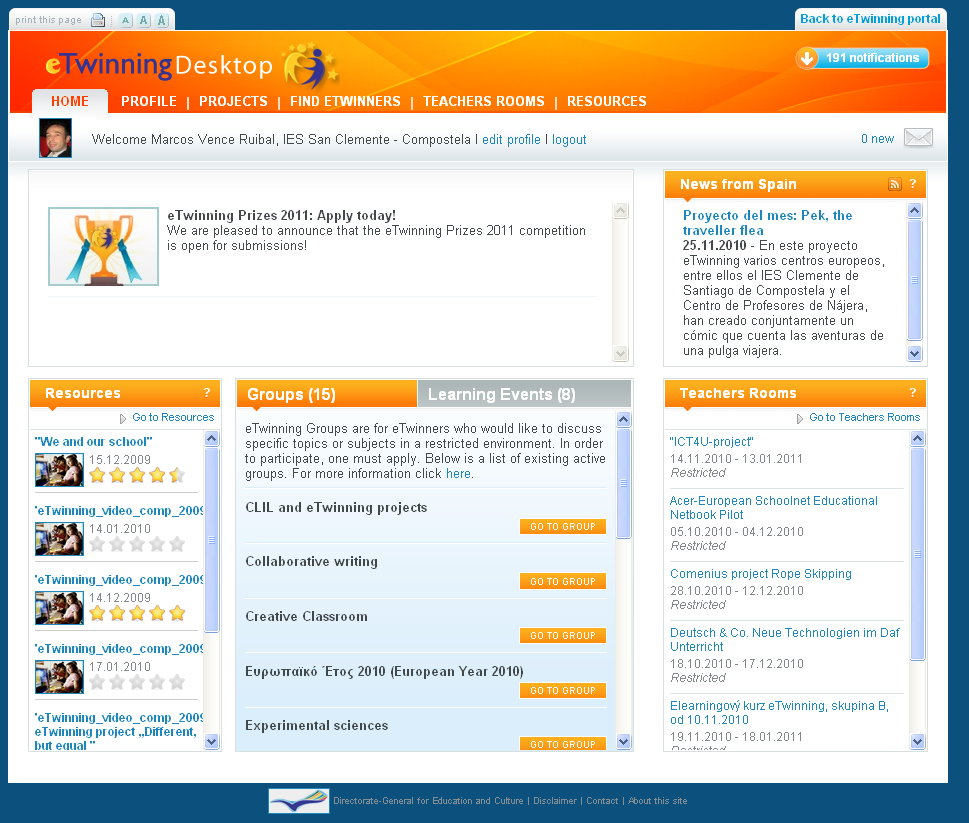Open the PROJECTS menu
The height and width of the screenshot is (823, 969).
[x=233, y=101]
